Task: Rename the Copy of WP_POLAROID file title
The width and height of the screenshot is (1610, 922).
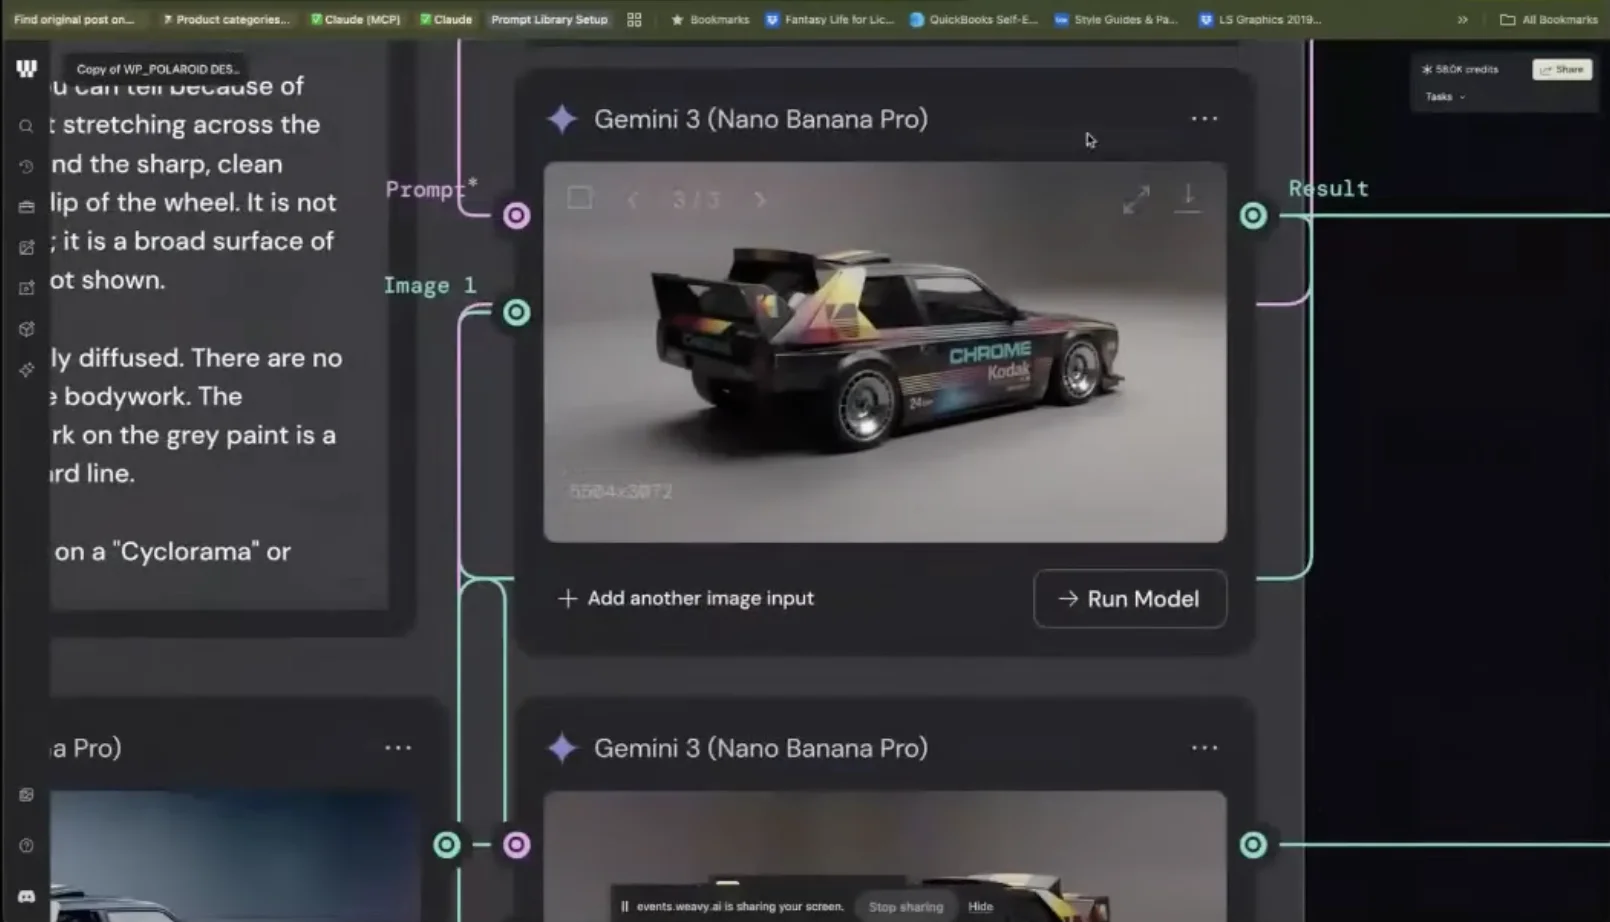Action: (158, 69)
